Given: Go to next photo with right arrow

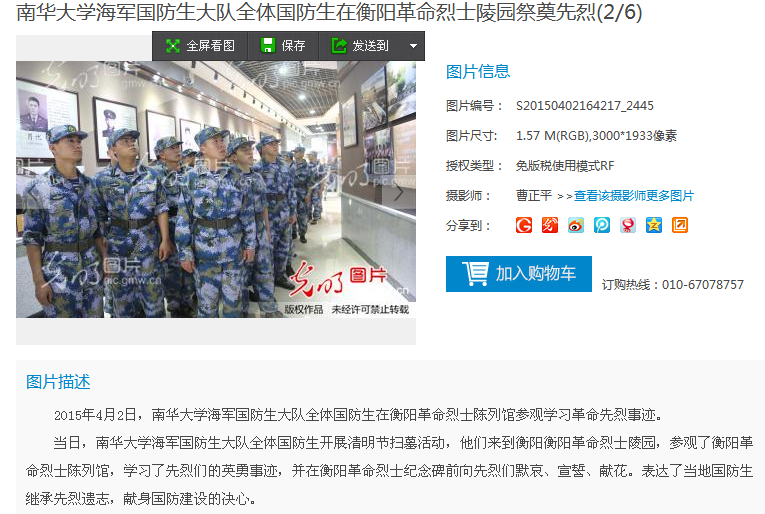Looking at the screenshot, I should coord(399,192).
